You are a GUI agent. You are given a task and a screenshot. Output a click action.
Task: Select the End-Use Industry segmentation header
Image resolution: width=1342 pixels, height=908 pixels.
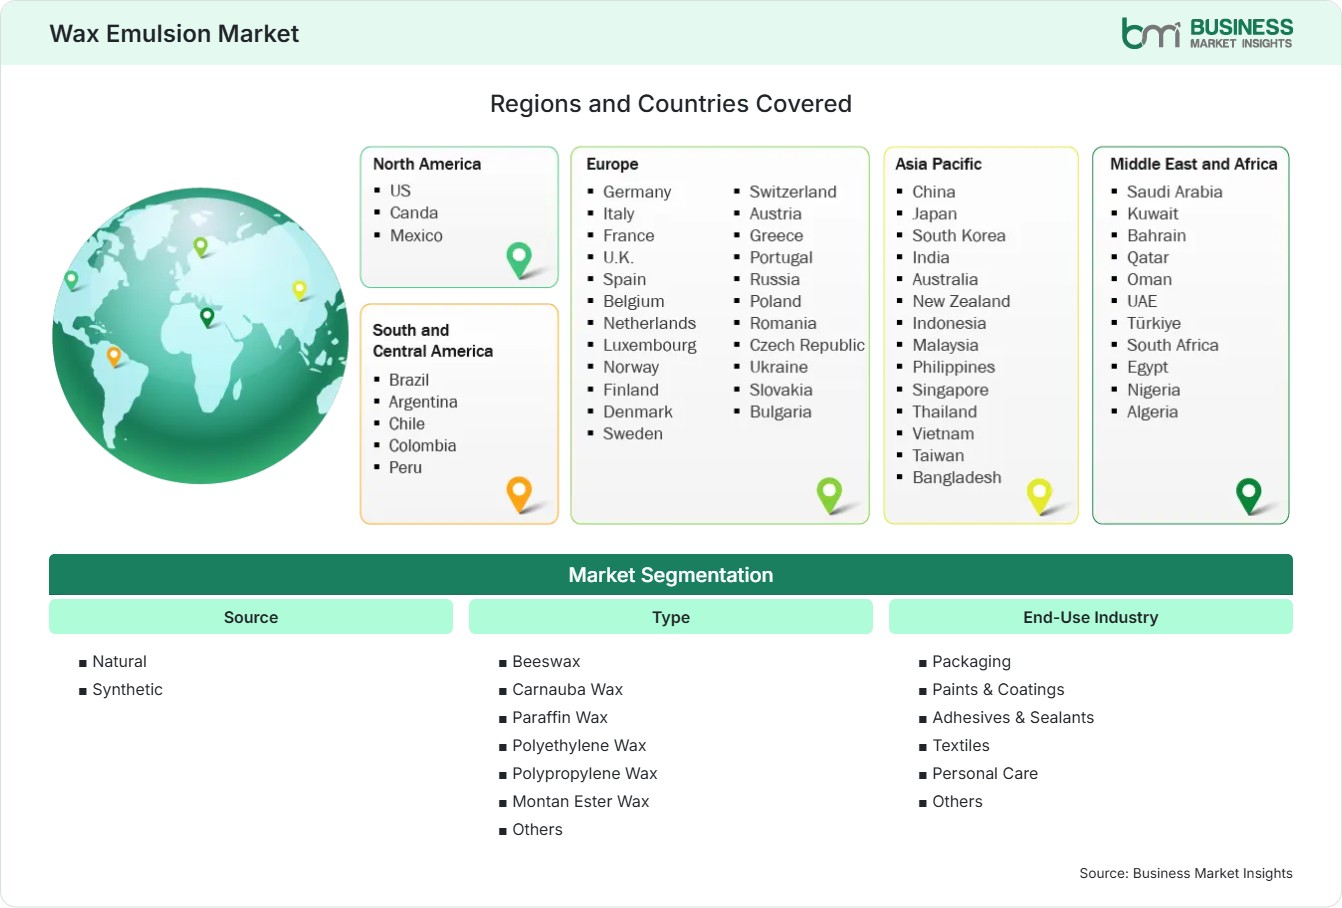coord(1091,617)
